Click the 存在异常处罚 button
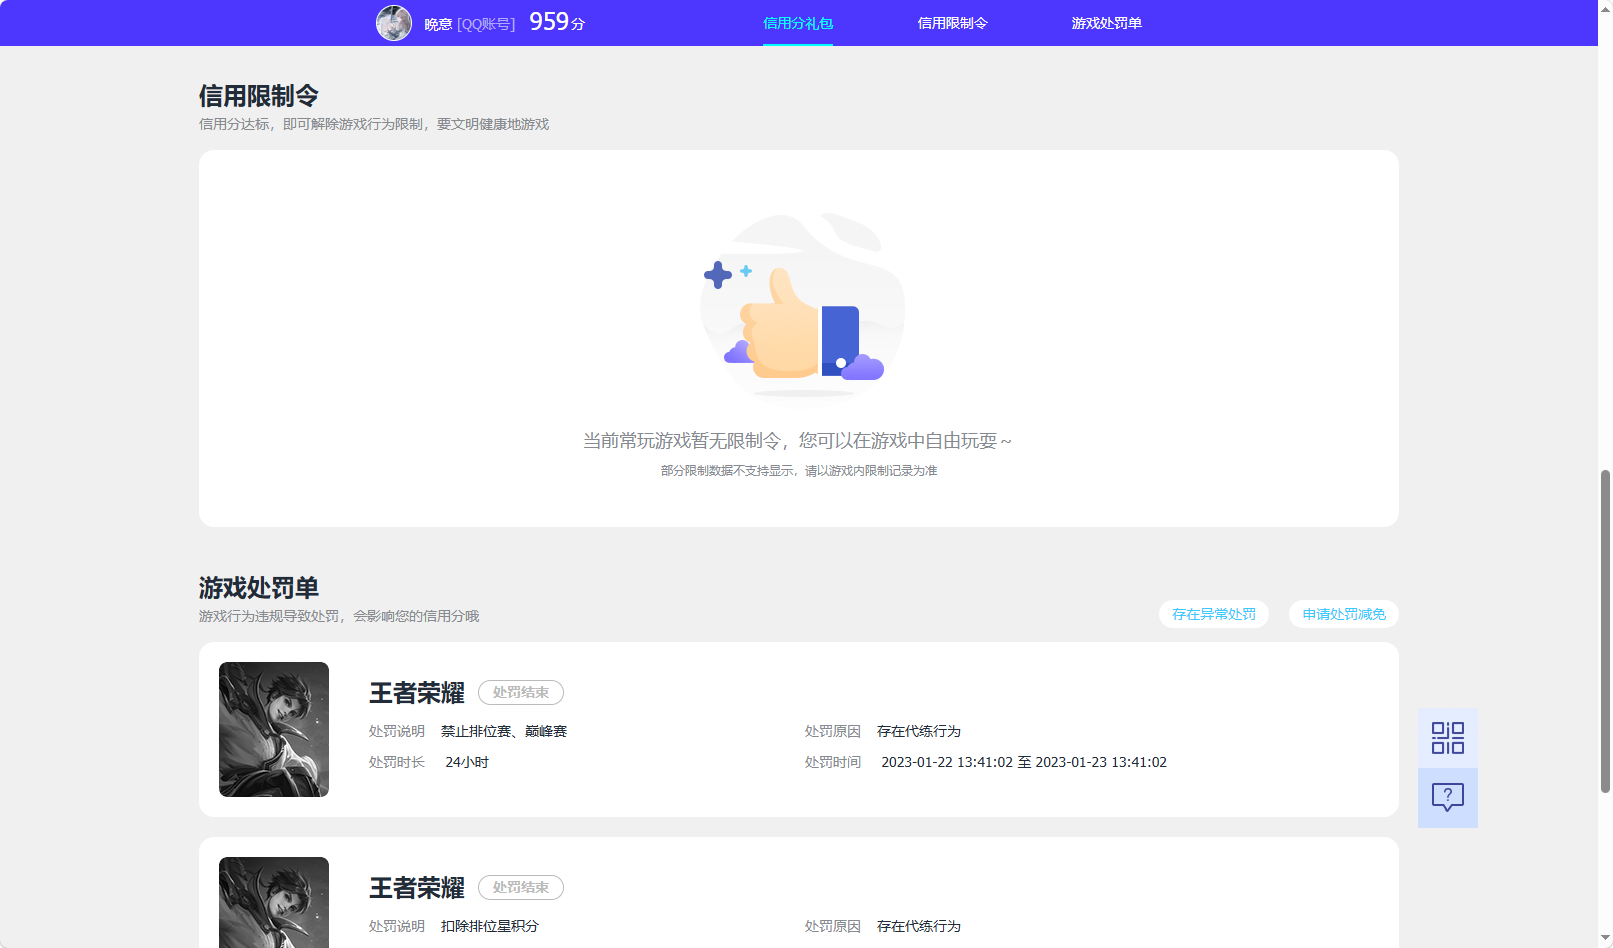1613x948 pixels. coord(1213,614)
